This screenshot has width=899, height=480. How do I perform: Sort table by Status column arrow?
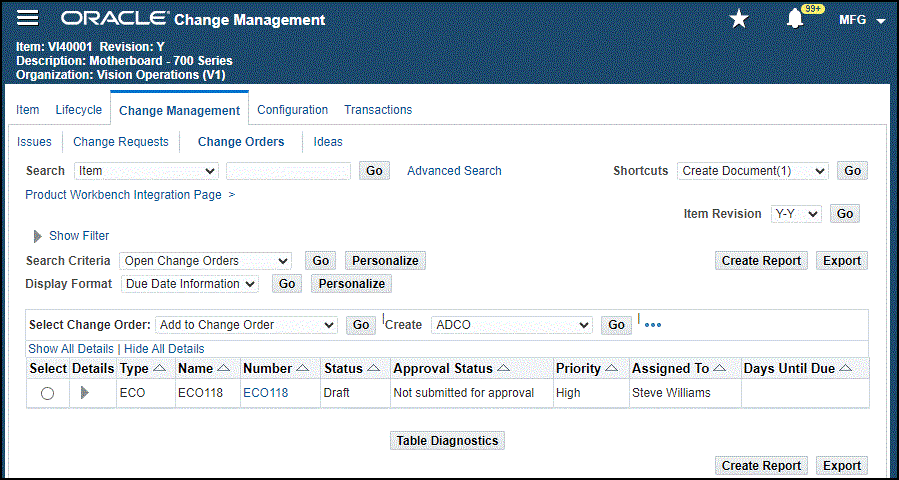point(373,369)
